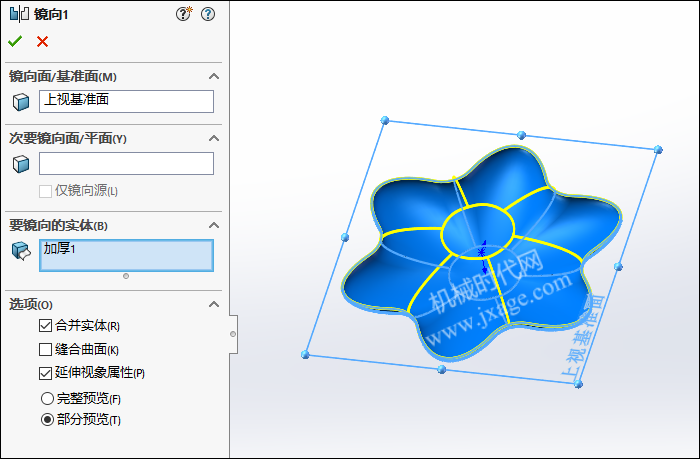The image size is (700, 459).
Task: Click the plane's bottom-right corner handle
Action: click(578, 384)
